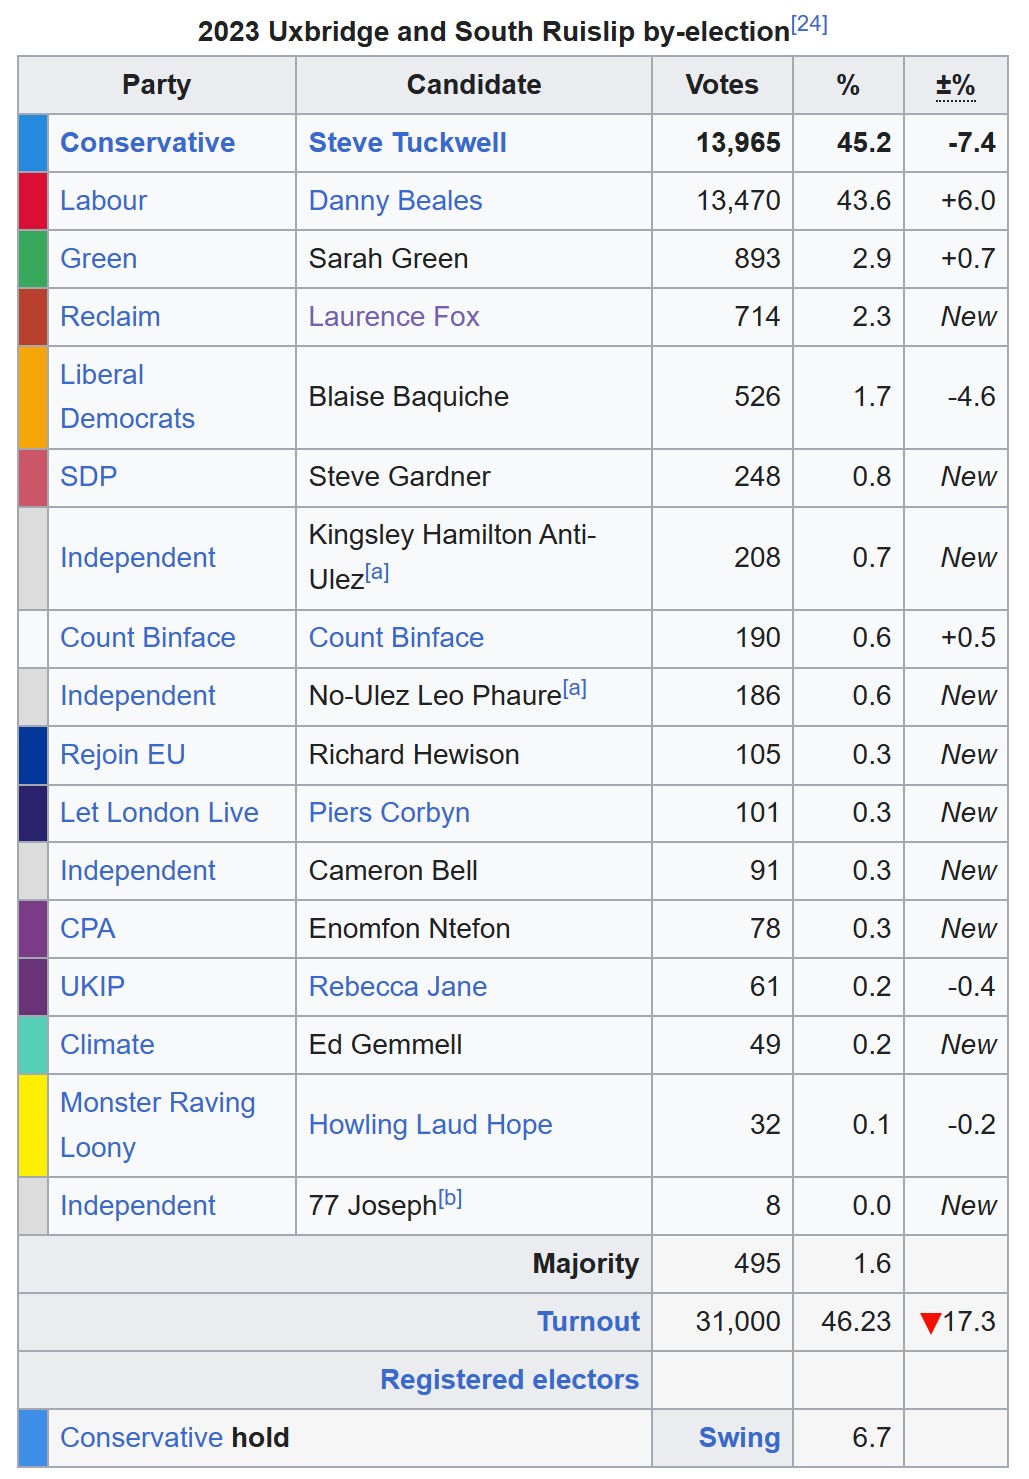The width and height of the screenshot is (1029, 1479).
Task: Click the Steve Tuckwell candidate link
Action: (407, 143)
